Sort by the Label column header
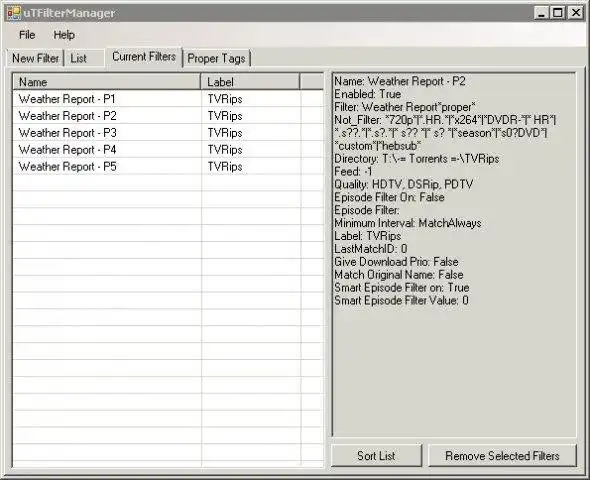Image resolution: width=590 pixels, height=480 pixels. click(250, 82)
